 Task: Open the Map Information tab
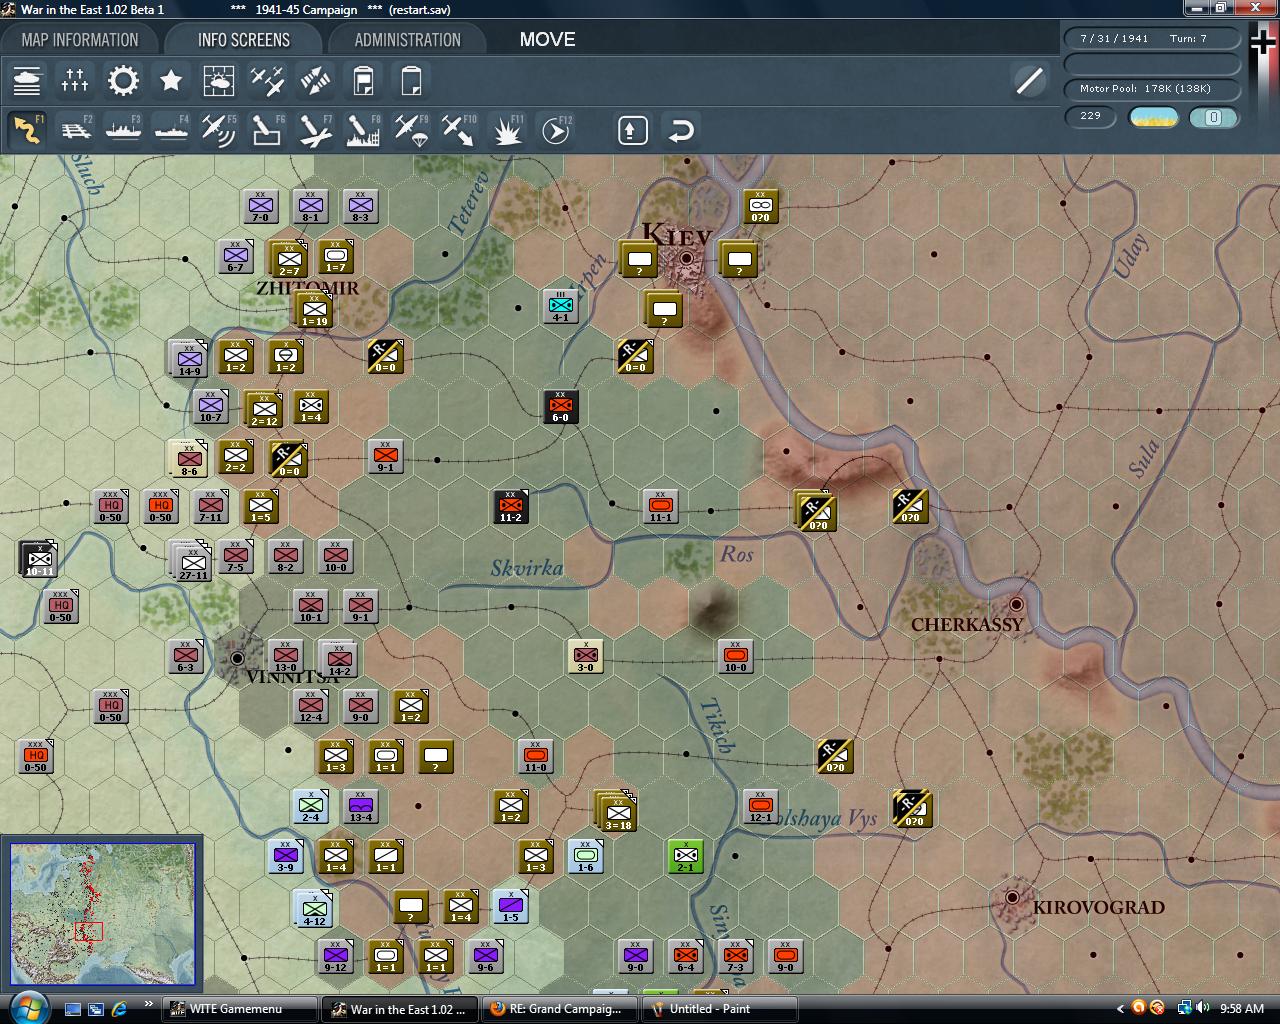tap(80, 40)
